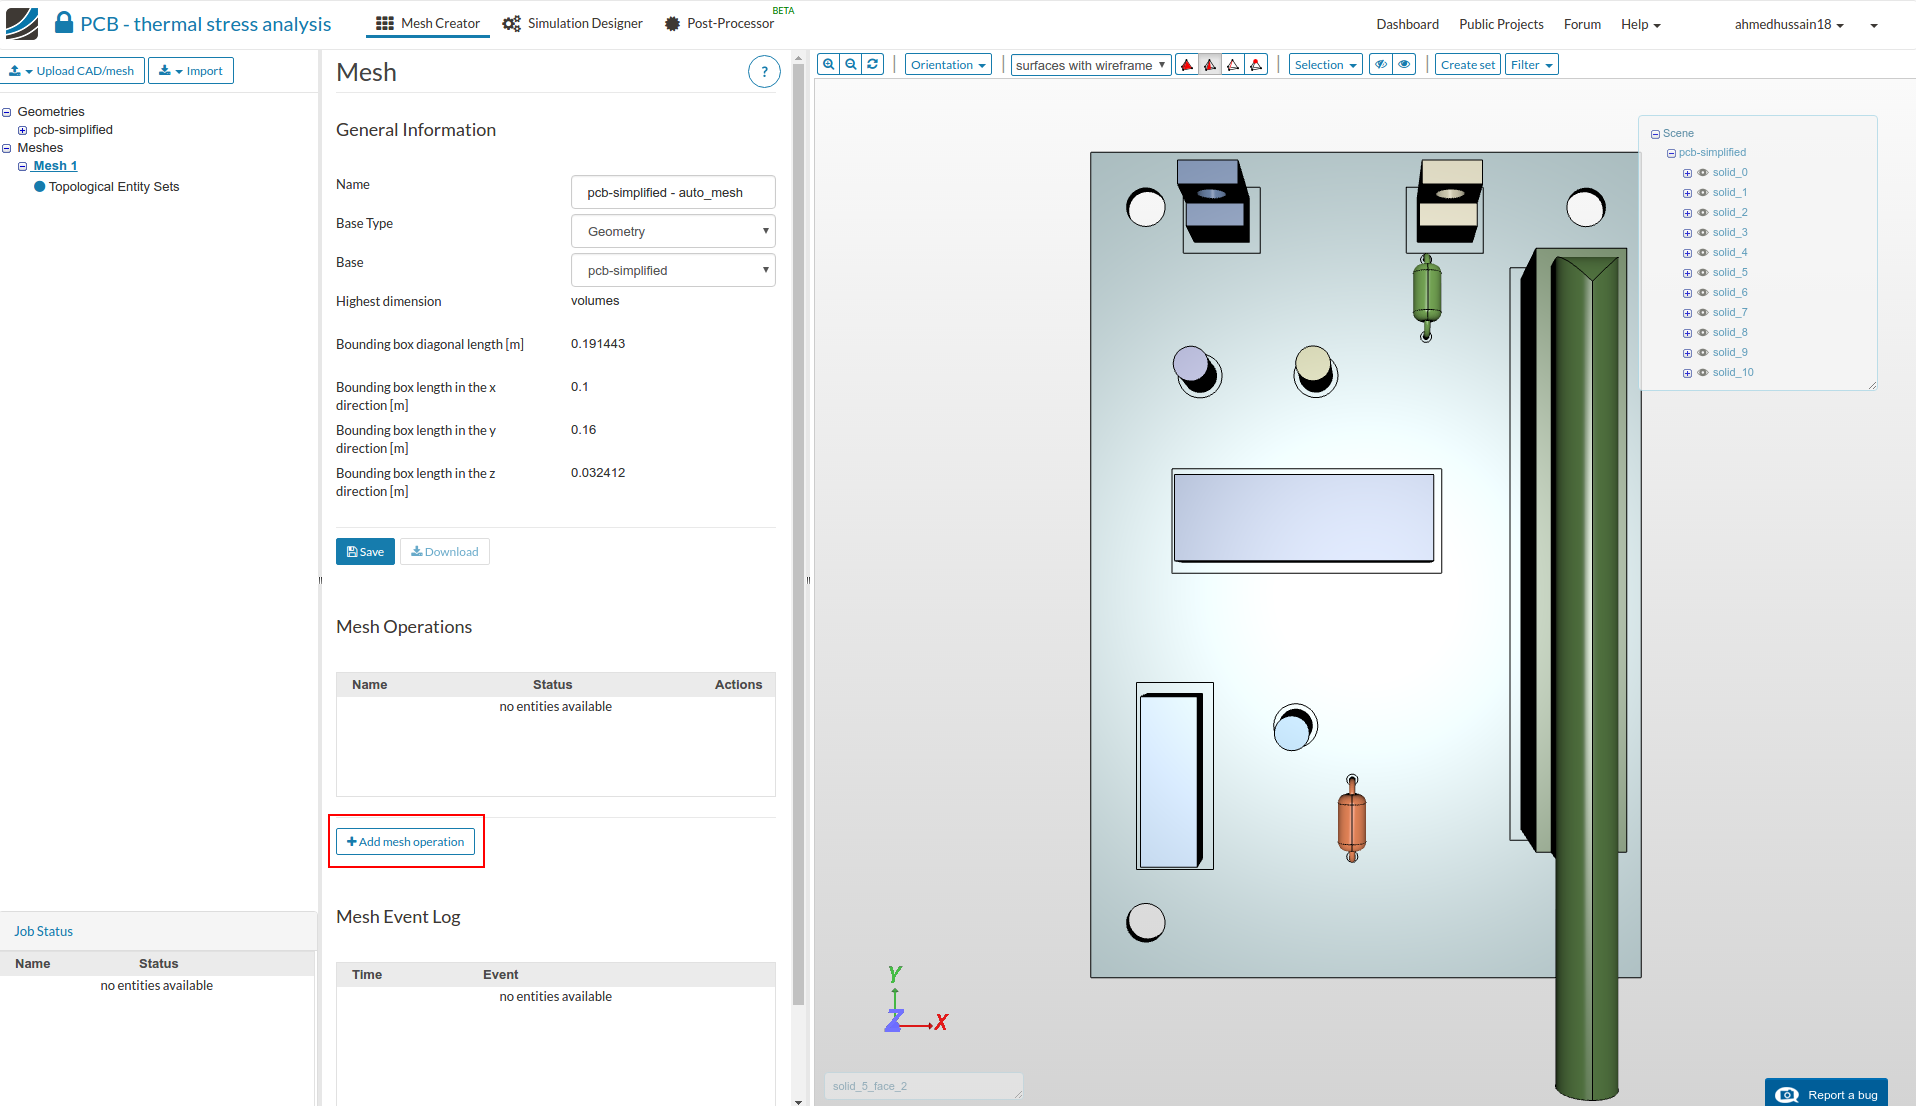
Task: Open the Filter dropdown
Action: point(1531,65)
